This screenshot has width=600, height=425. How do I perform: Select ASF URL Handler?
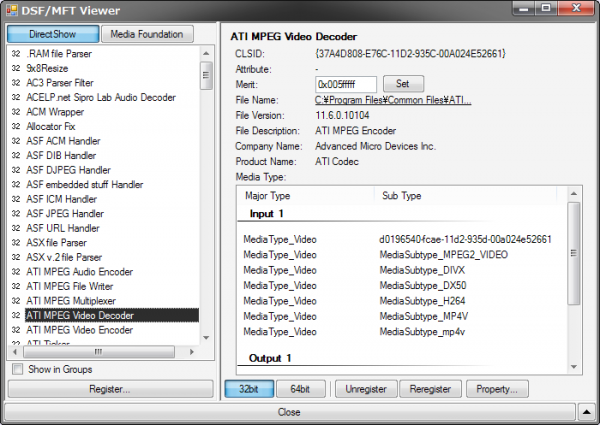pyautogui.click(x=103, y=228)
